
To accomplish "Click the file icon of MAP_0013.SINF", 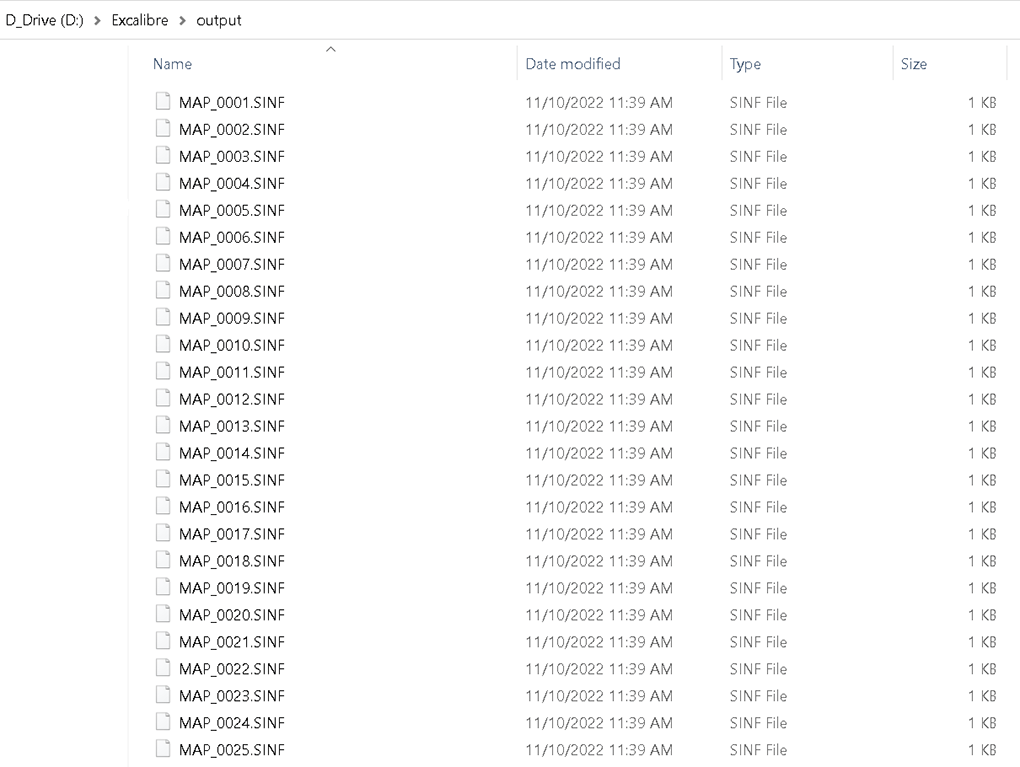I will coord(163,425).
